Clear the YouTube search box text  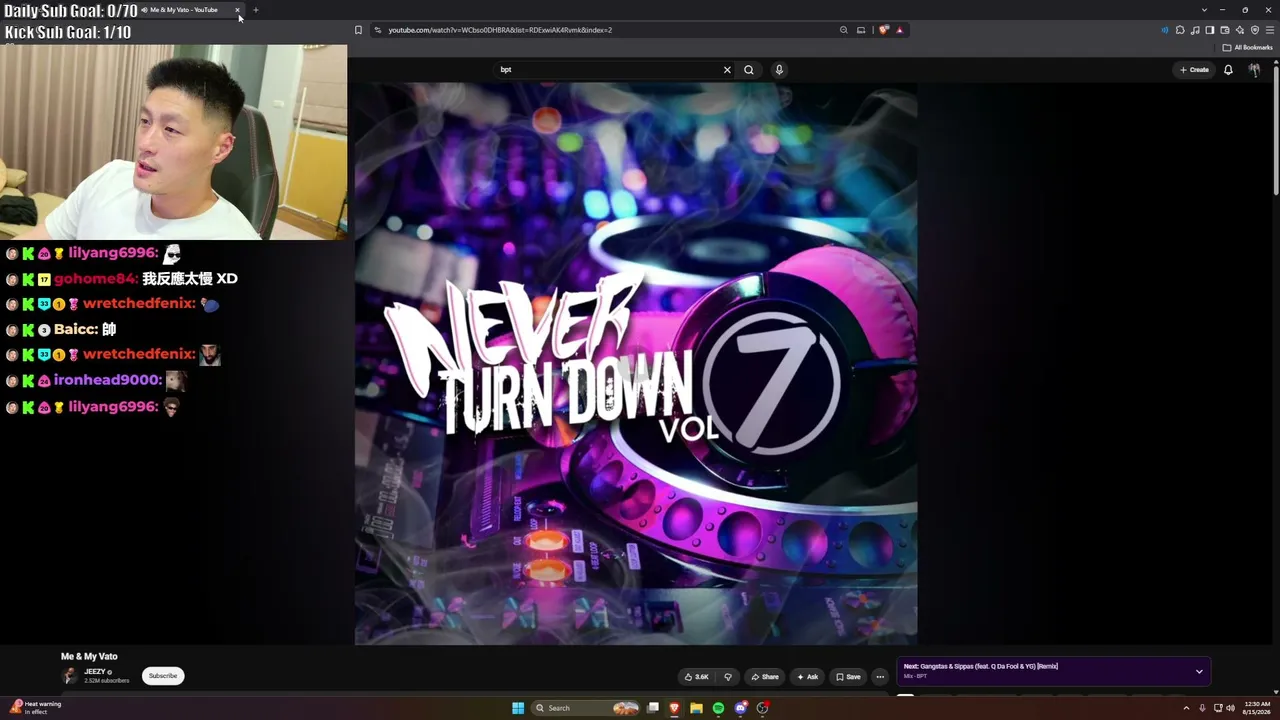(x=727, y=70)
